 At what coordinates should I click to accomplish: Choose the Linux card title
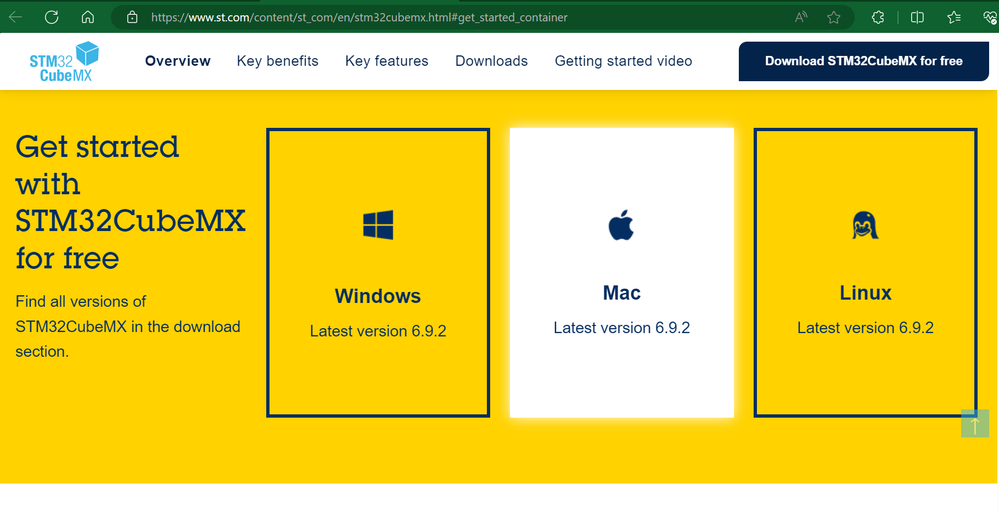tap(865, 293)
